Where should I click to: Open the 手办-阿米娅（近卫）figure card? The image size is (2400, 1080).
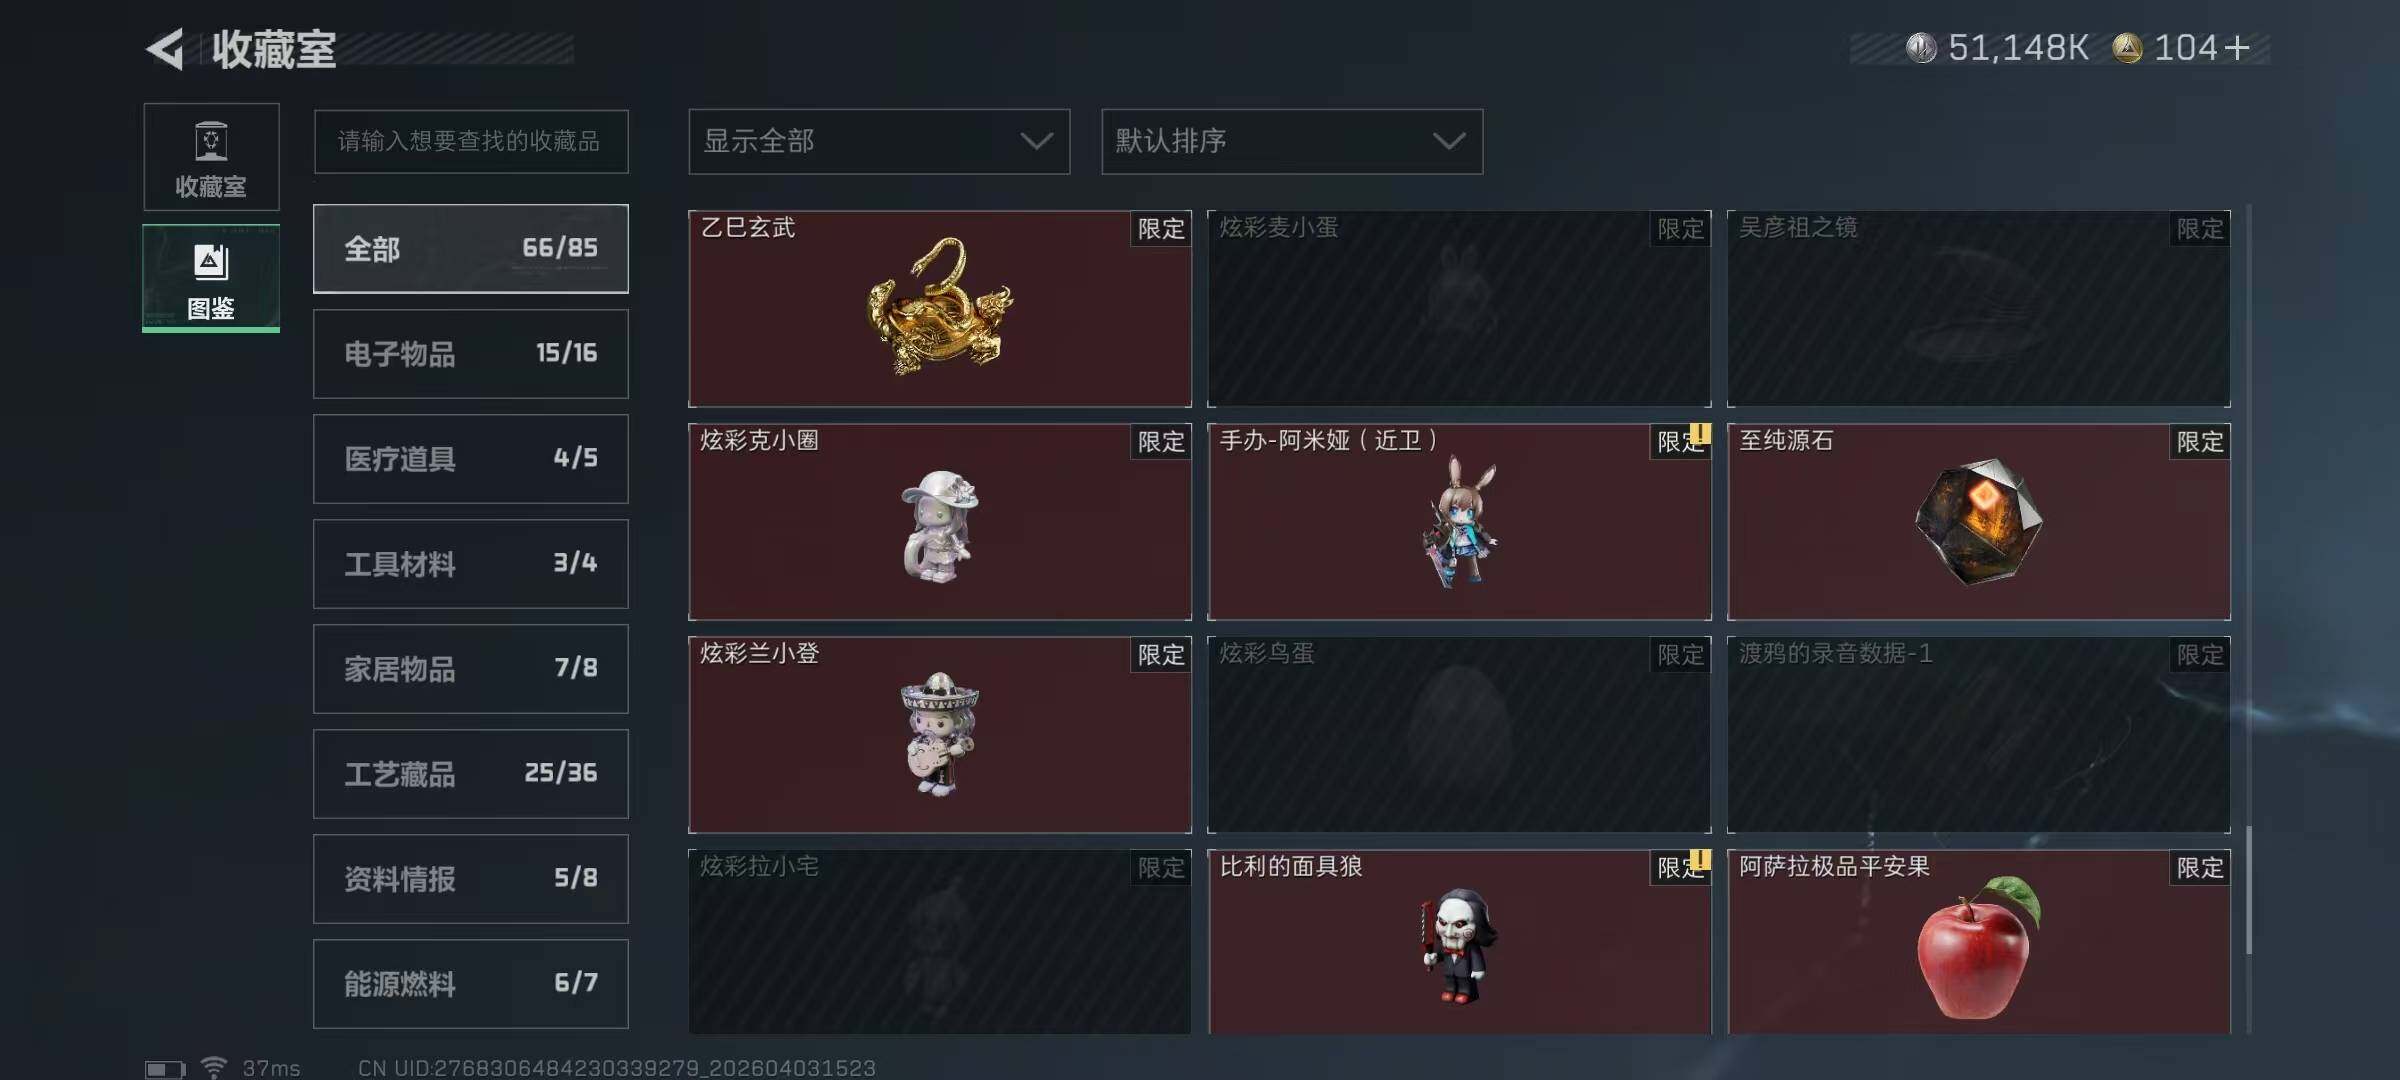click(x=1459, y=521)
